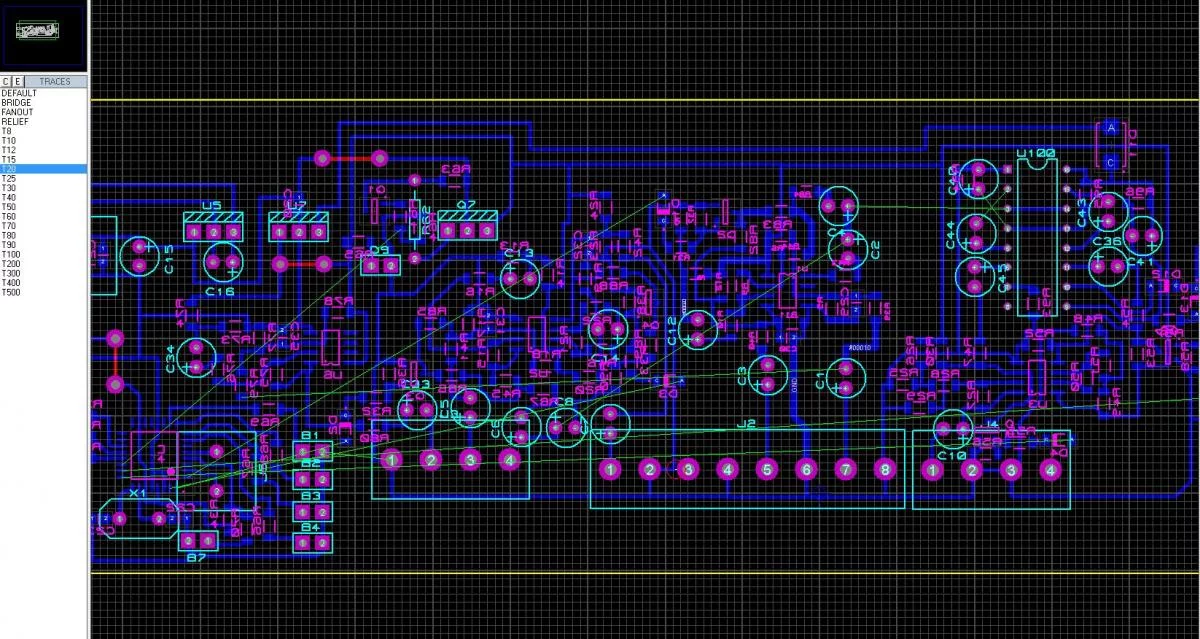Select trace width T8
Image resolution: width=1200 pixels, height=639 pixels.
pyautogui.click(x=44, y=131)
